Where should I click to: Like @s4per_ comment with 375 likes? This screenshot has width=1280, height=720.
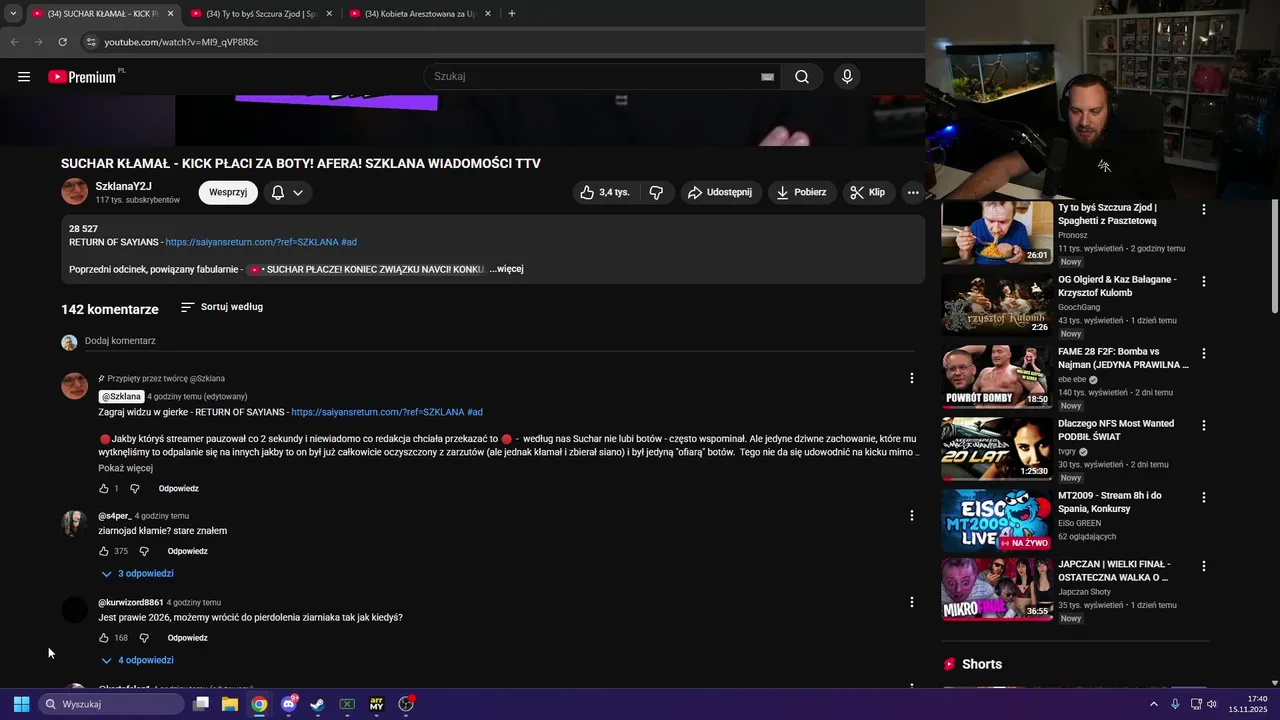tap(103, 551)
